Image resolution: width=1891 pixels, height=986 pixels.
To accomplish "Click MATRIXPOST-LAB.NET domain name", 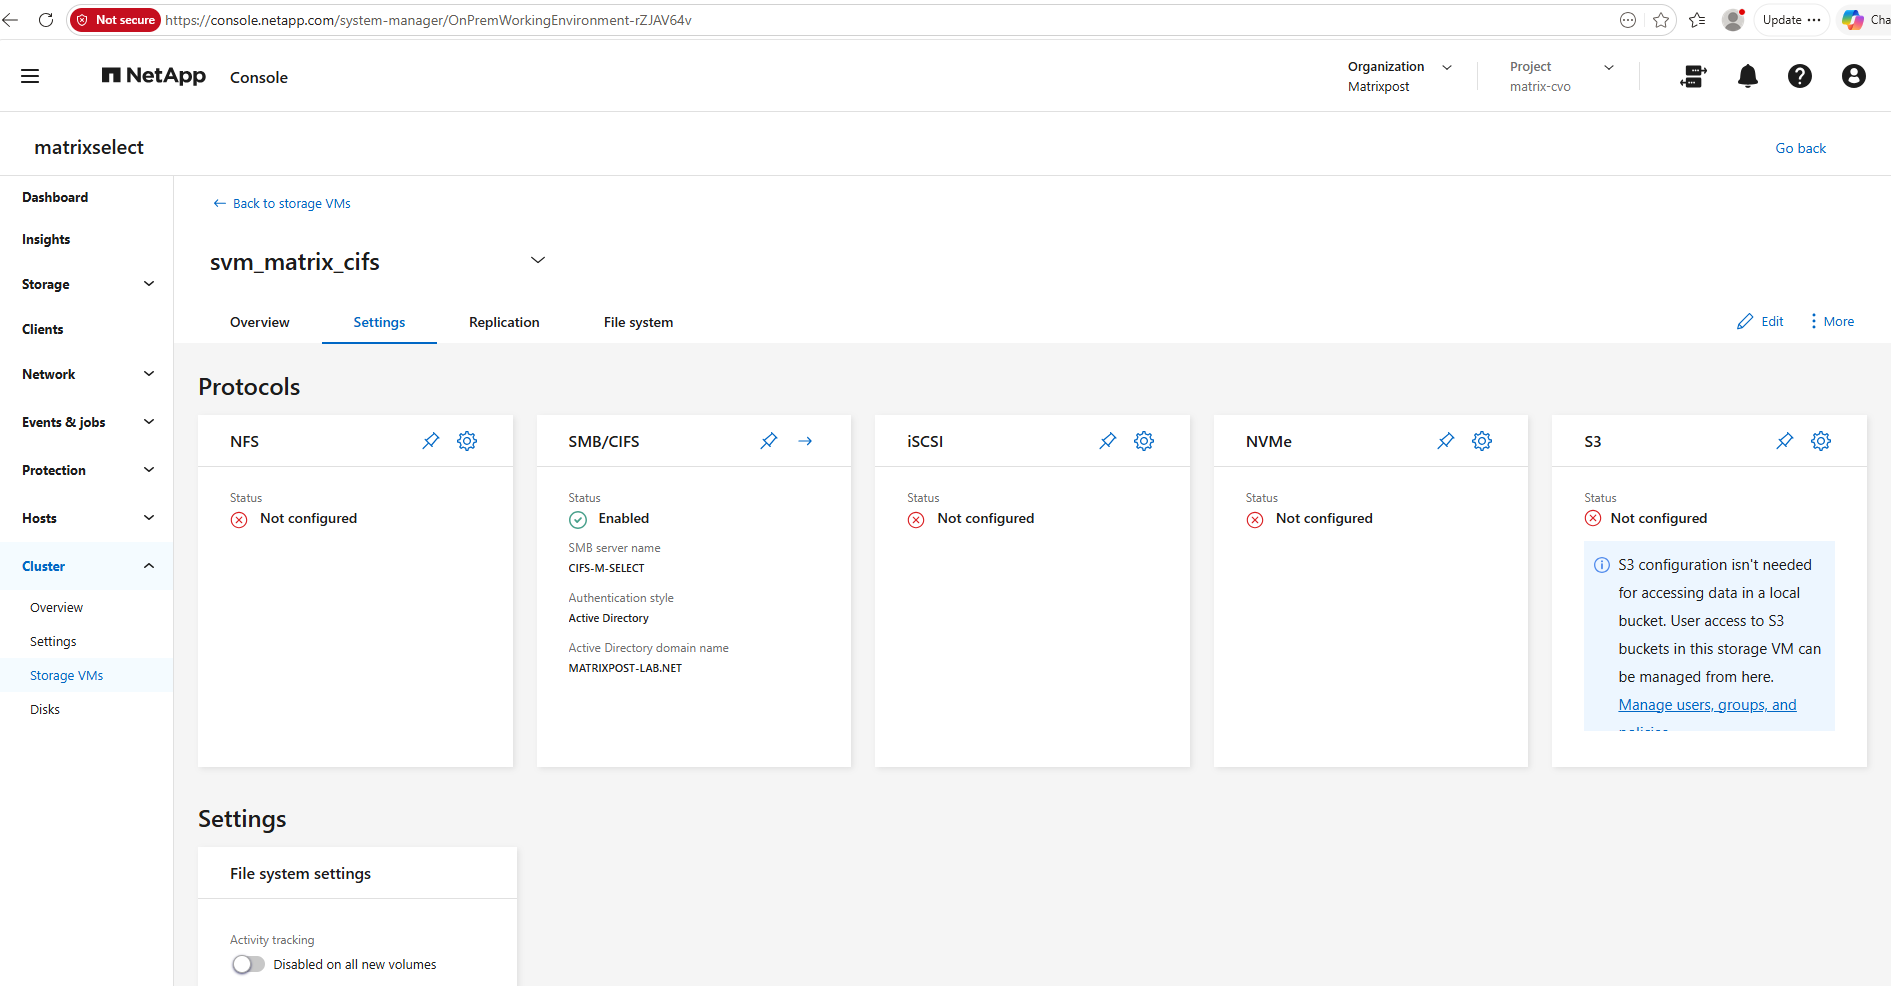I will pyautogui.click(x=625, y=668).
